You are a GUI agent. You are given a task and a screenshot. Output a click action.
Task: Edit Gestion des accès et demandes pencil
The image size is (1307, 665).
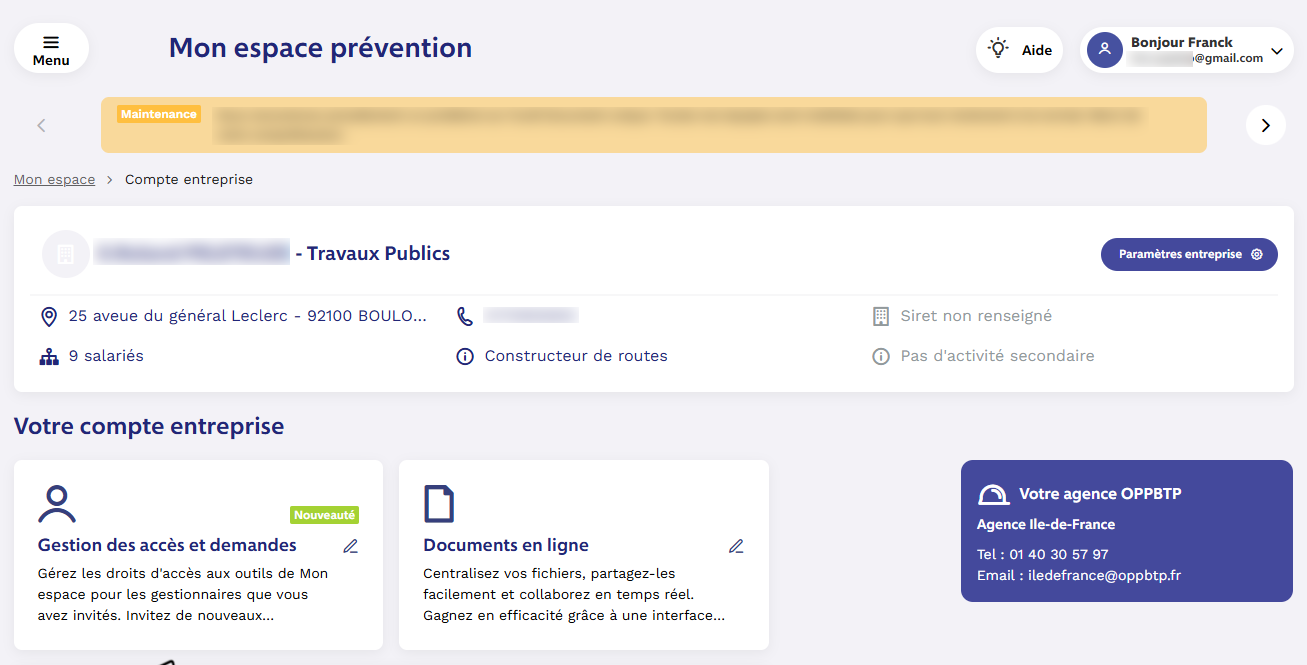point(350,546)
